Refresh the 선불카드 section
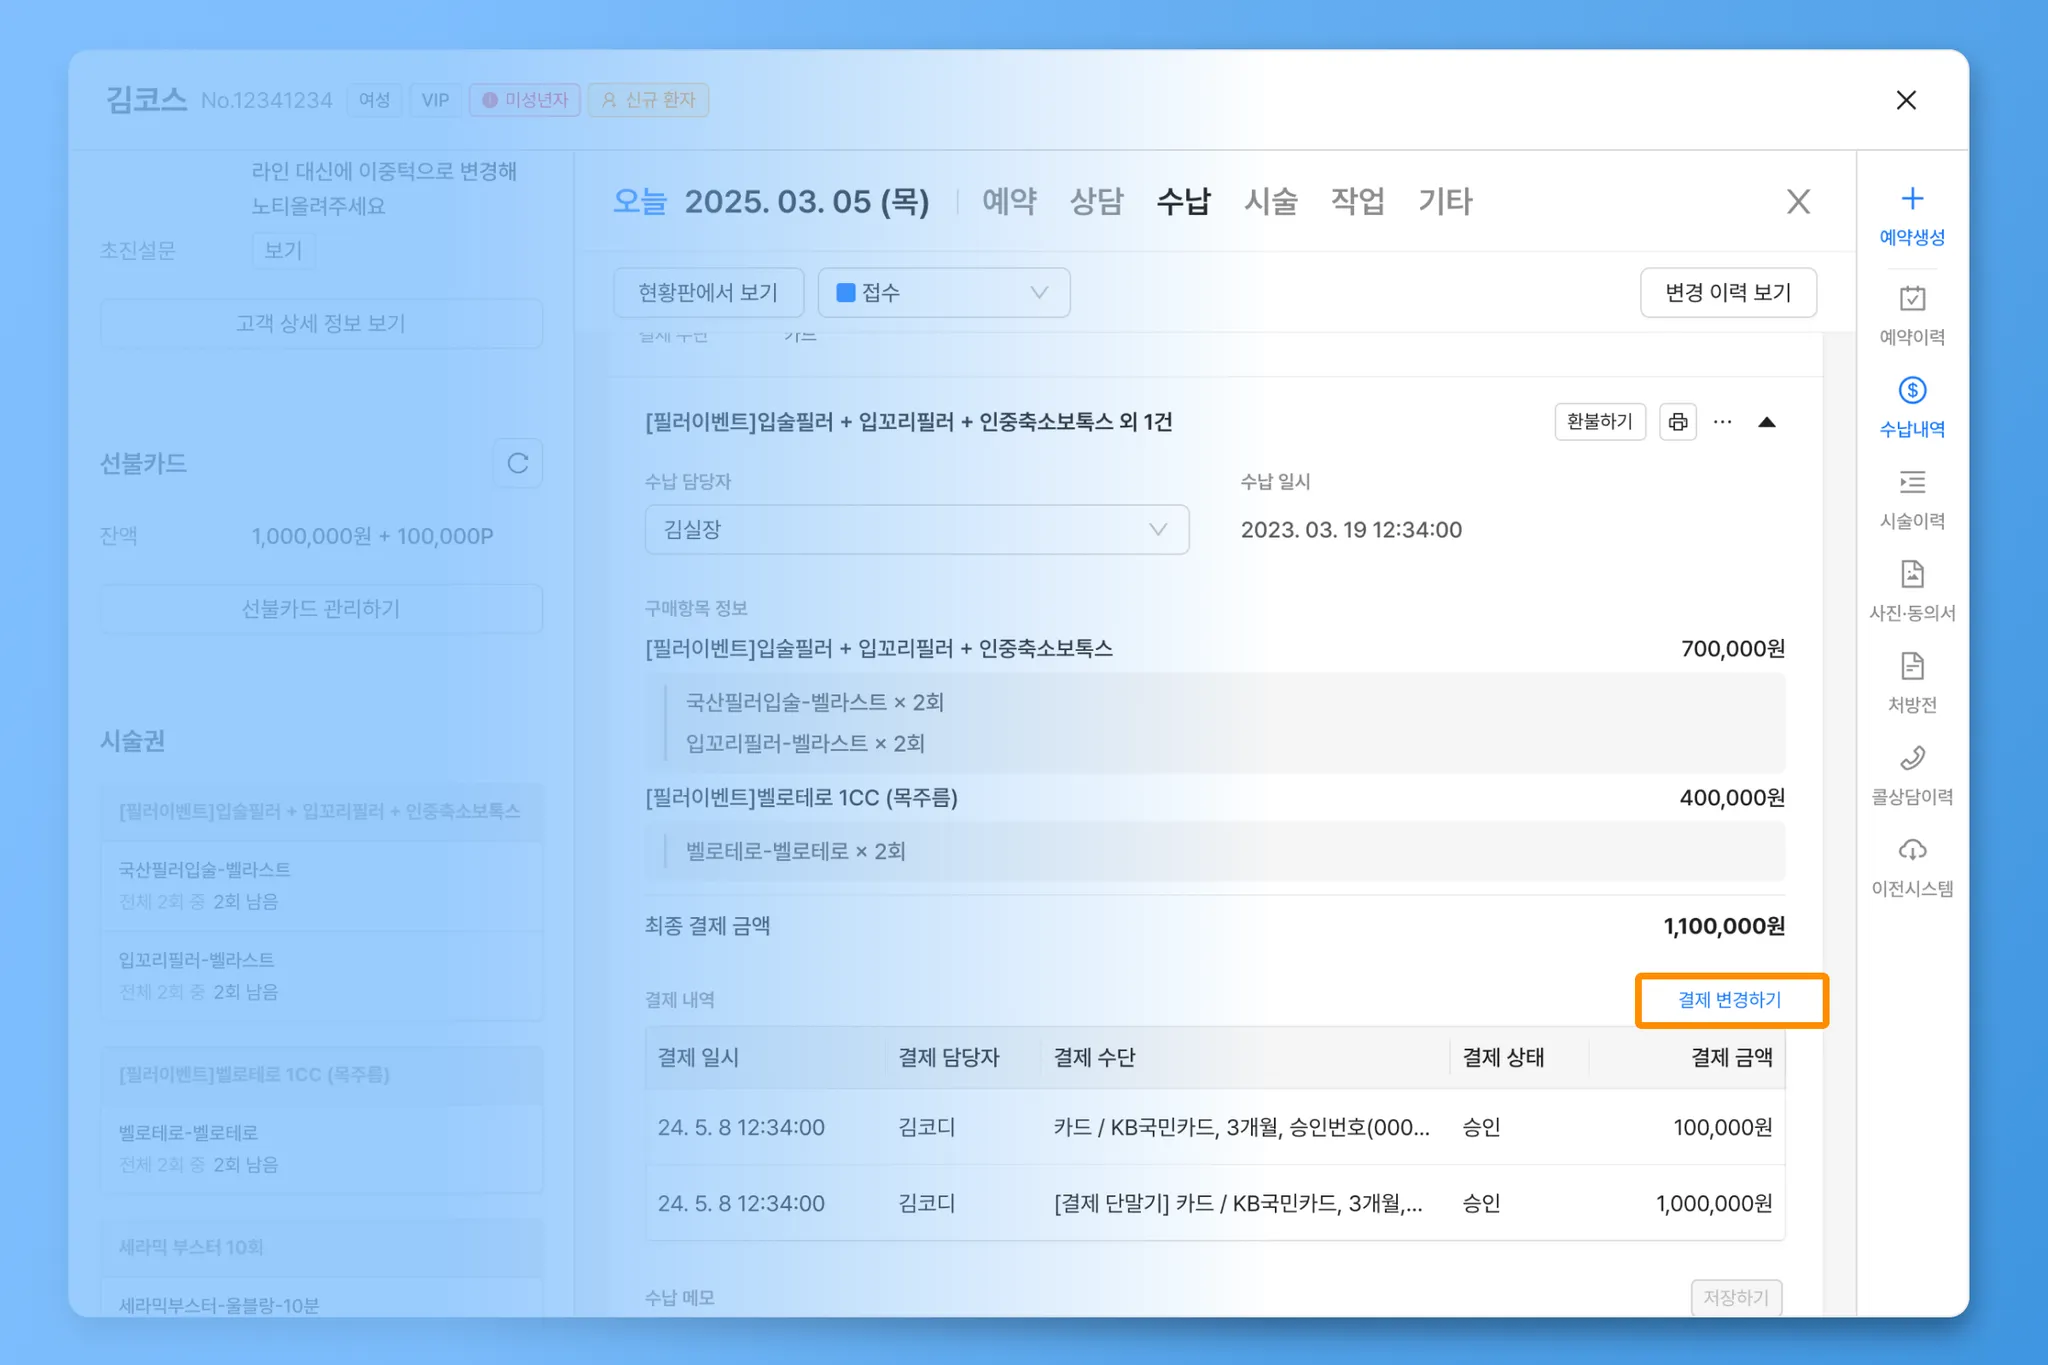2048x1365 pixels. (x=517, y=464)
